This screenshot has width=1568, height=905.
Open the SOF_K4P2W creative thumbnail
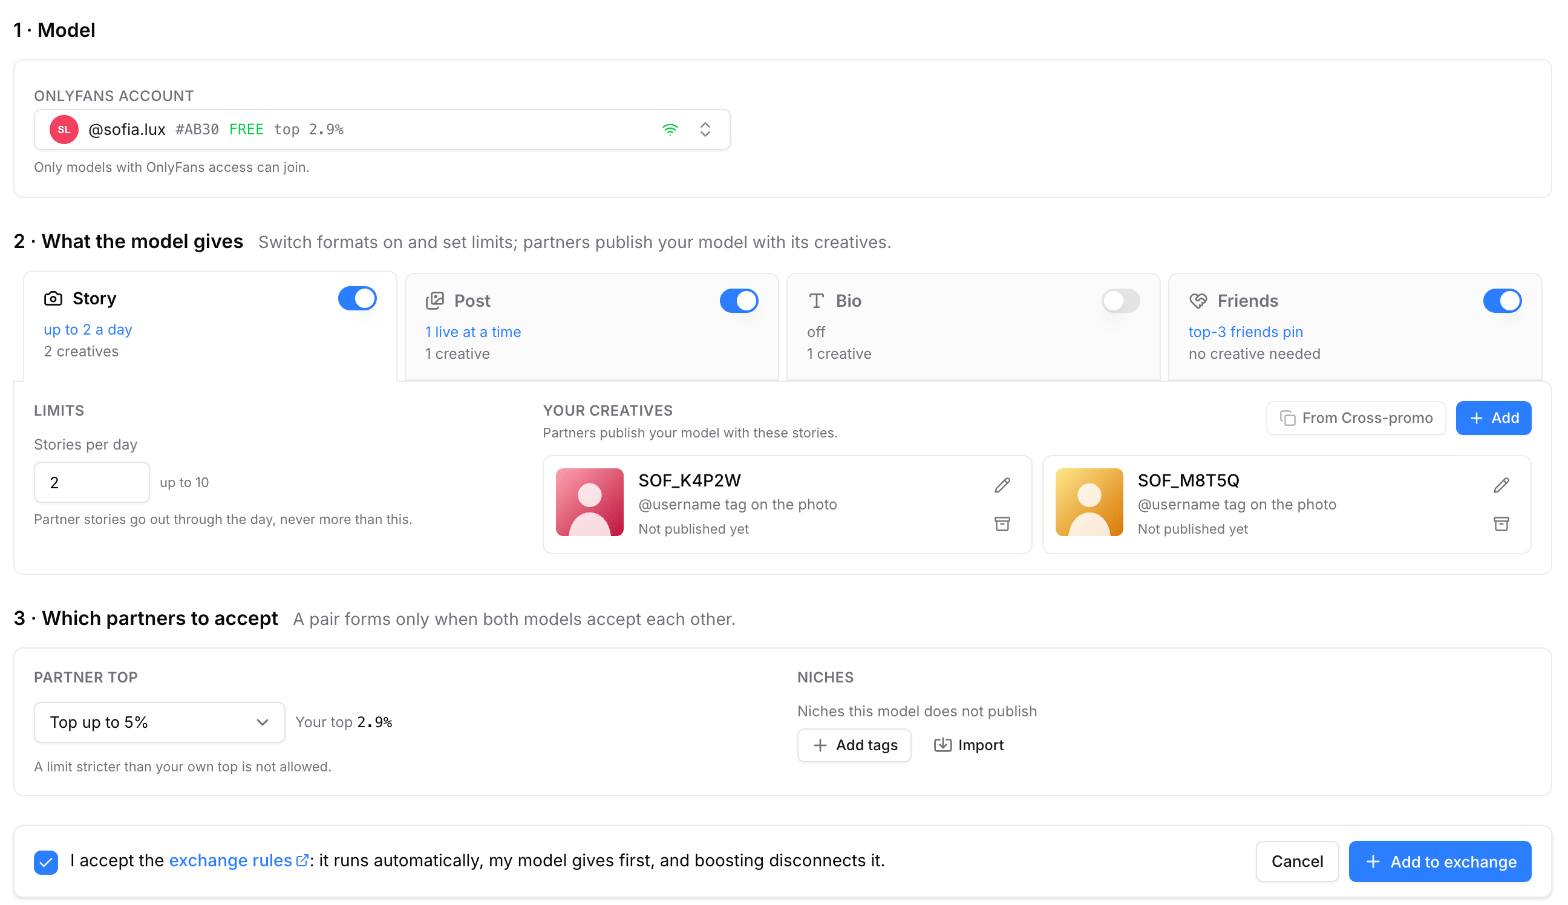590,502
